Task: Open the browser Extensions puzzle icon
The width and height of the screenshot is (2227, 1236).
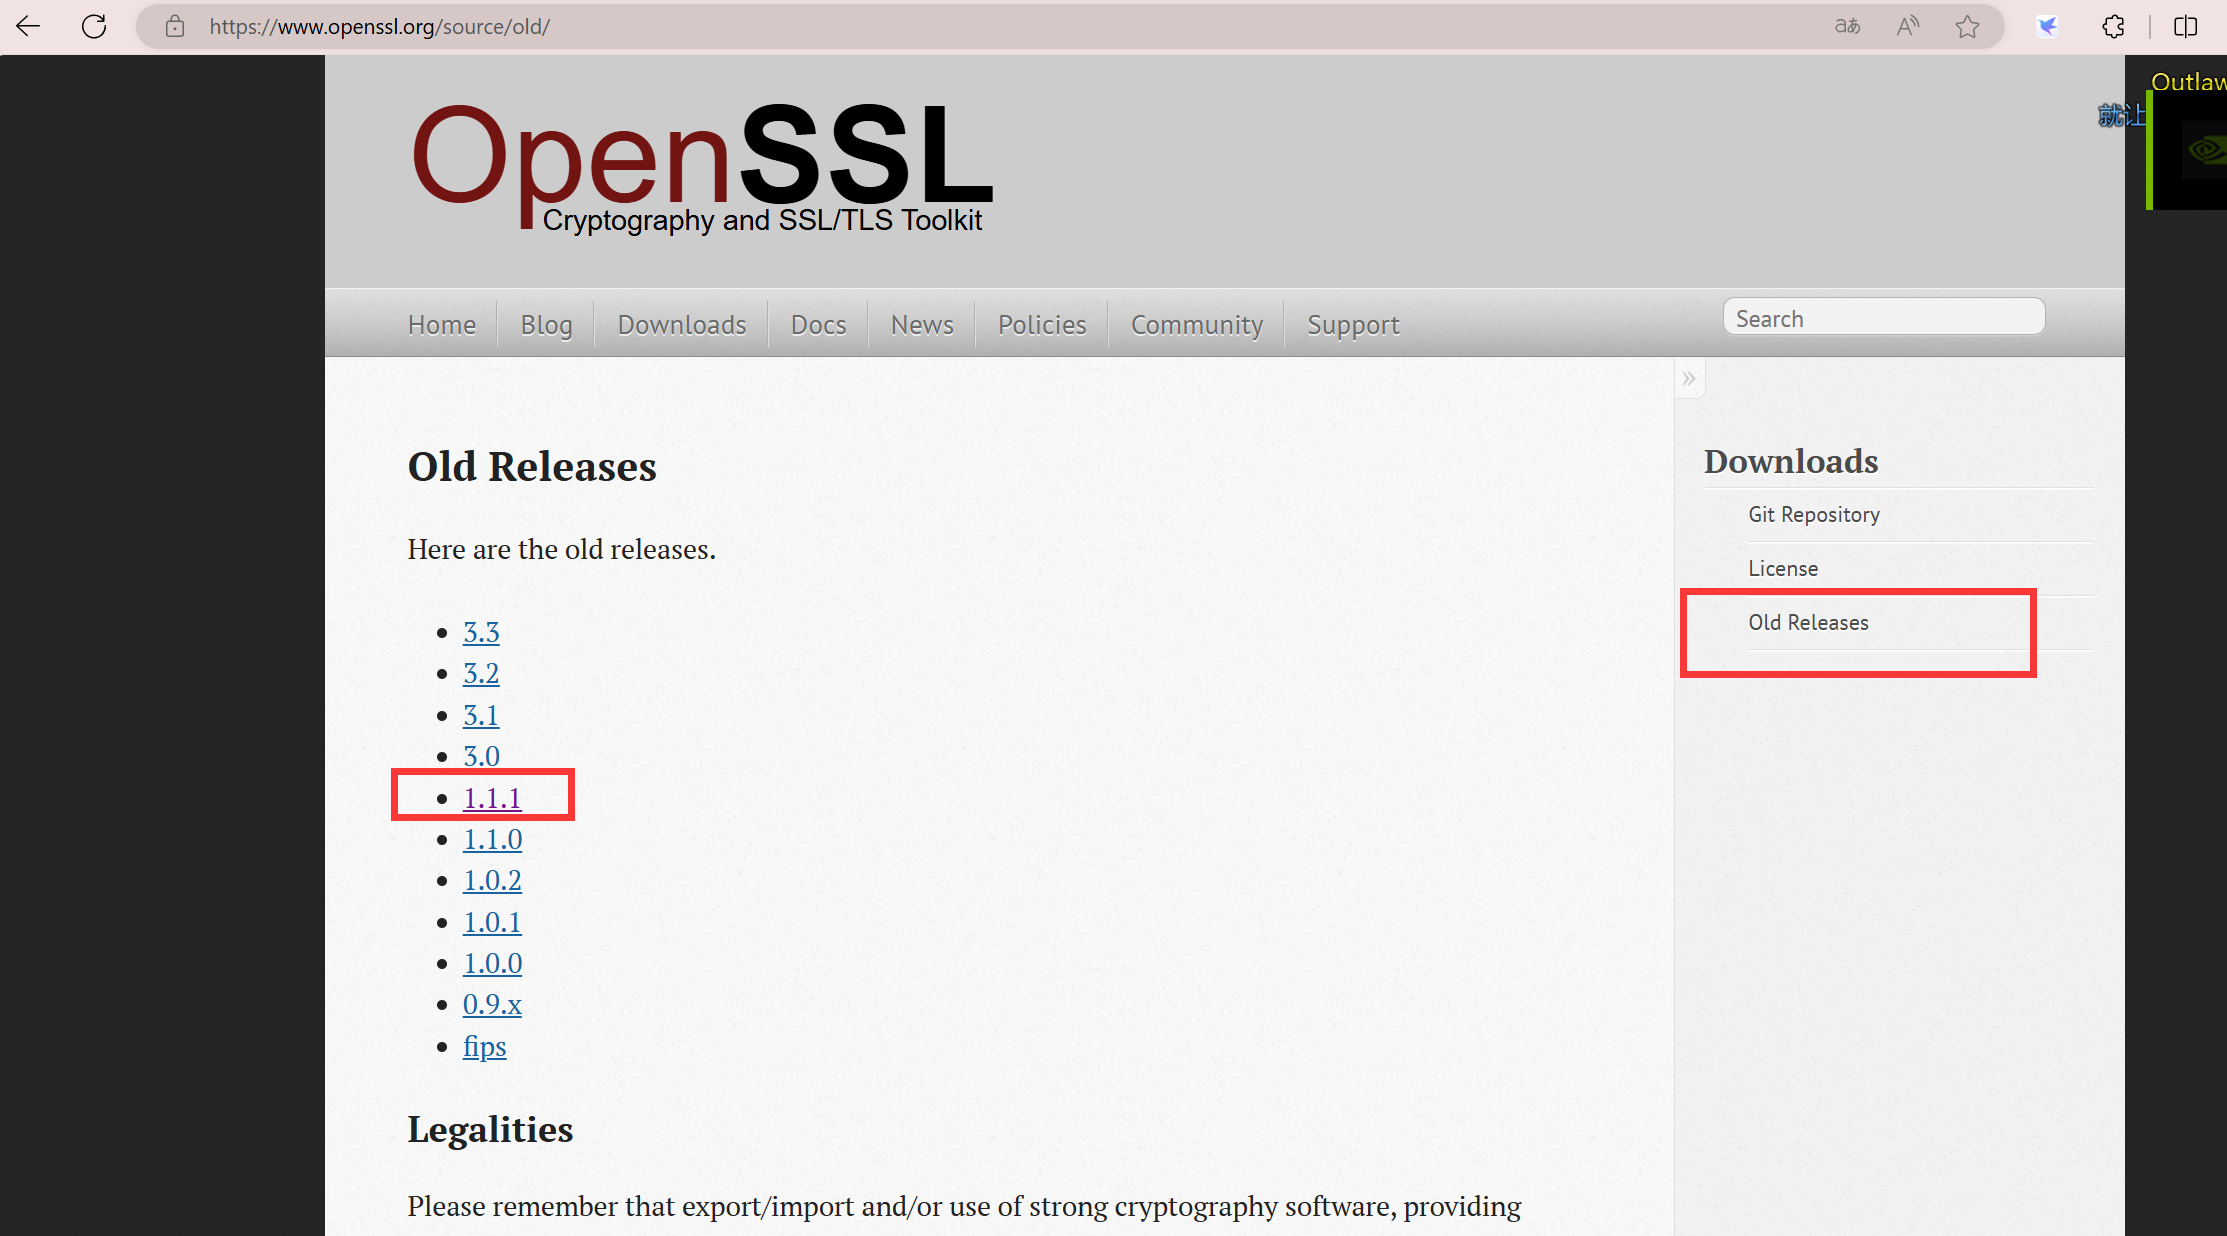Action: click(2113, 27)
